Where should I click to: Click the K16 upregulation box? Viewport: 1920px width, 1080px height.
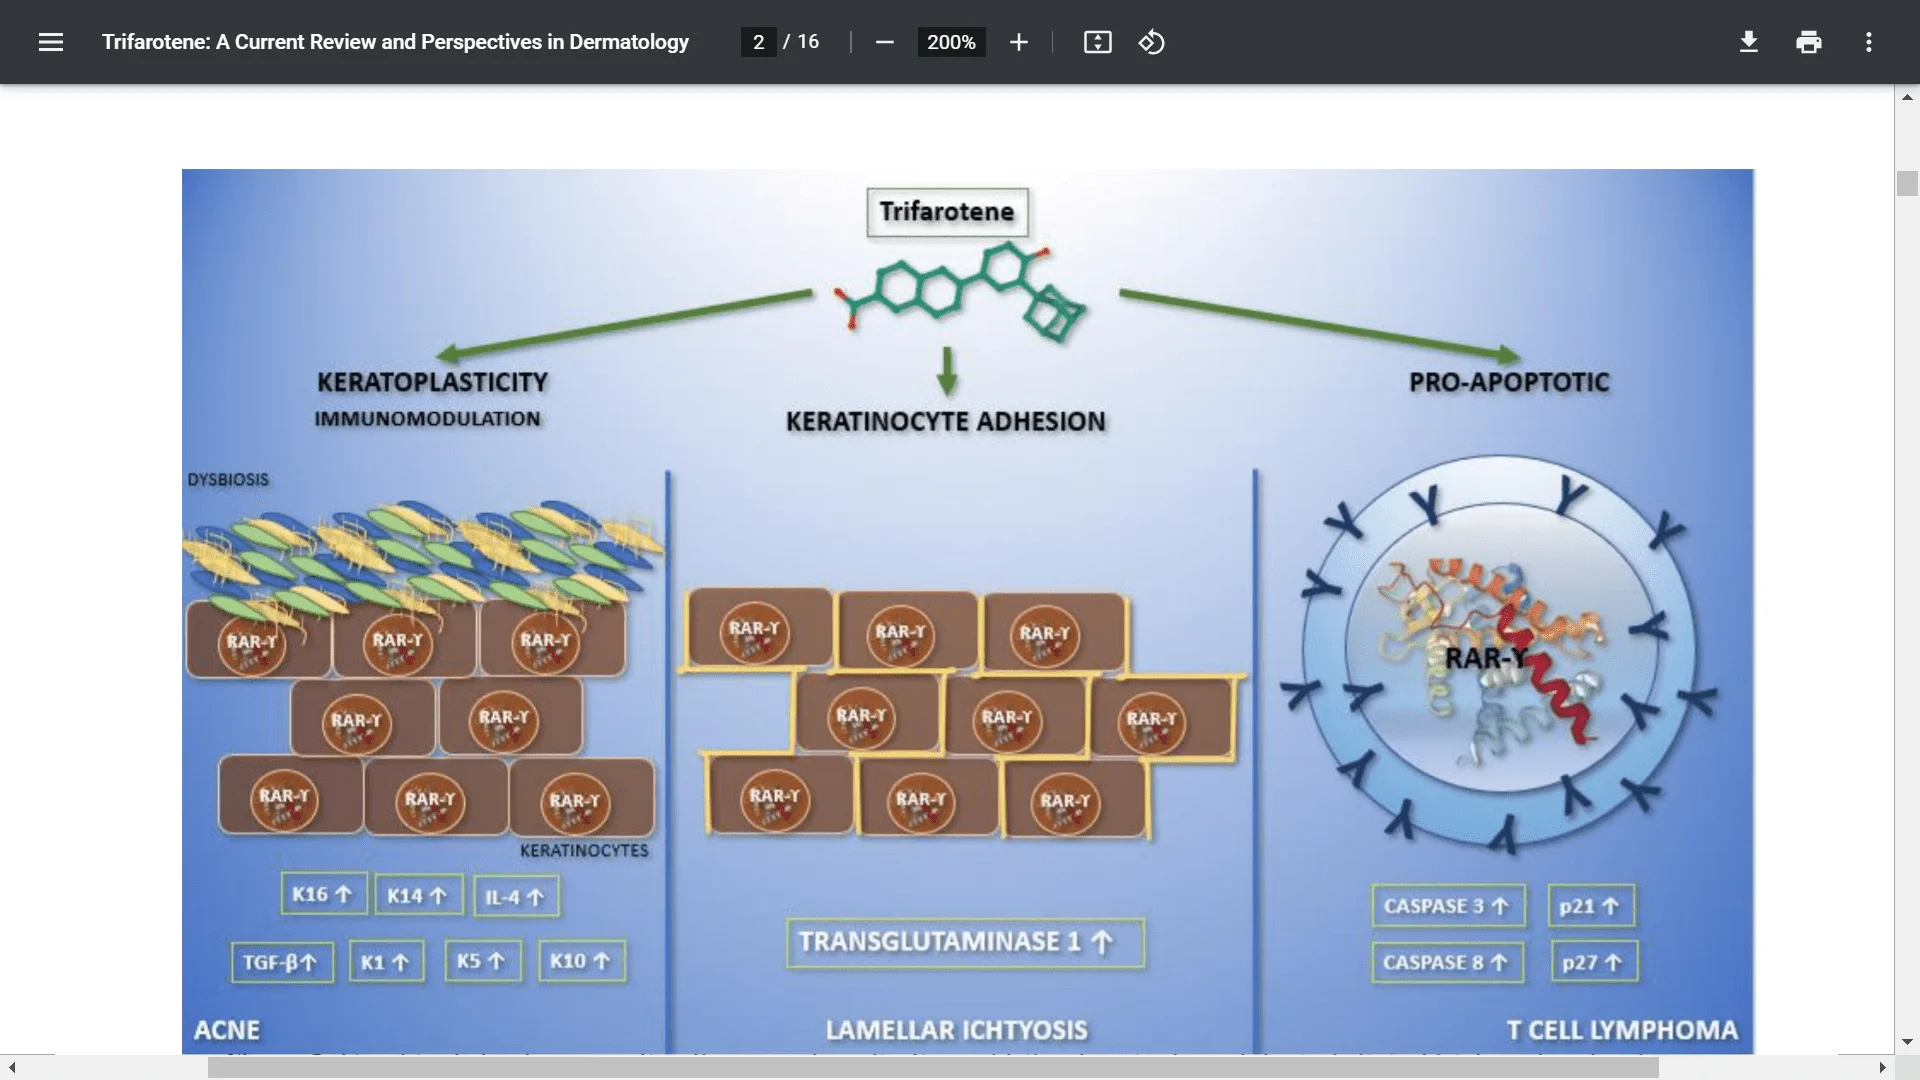pos(323,894)
